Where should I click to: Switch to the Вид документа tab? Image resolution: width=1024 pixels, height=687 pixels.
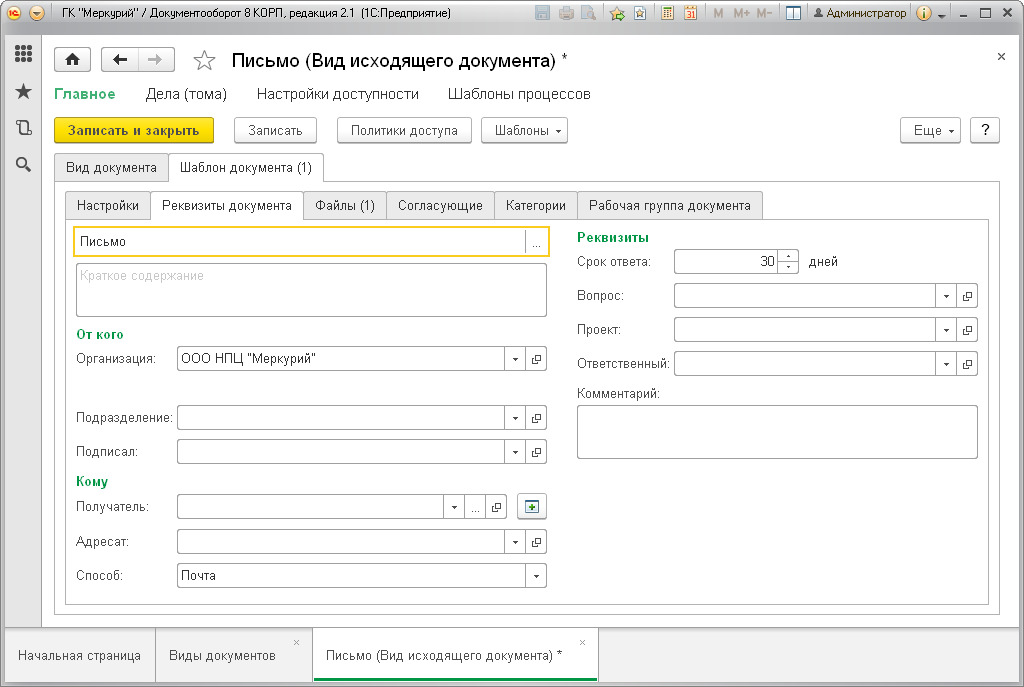(111, 168)
